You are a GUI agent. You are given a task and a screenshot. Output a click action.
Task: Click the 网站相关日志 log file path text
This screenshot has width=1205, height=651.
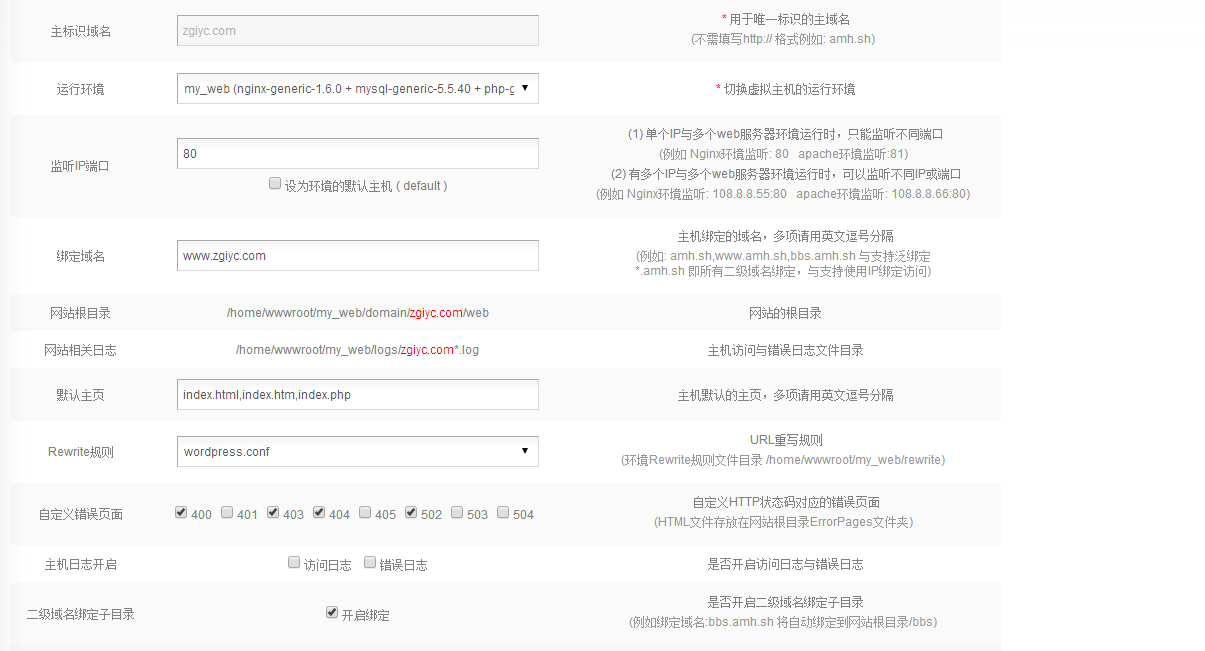357,350
